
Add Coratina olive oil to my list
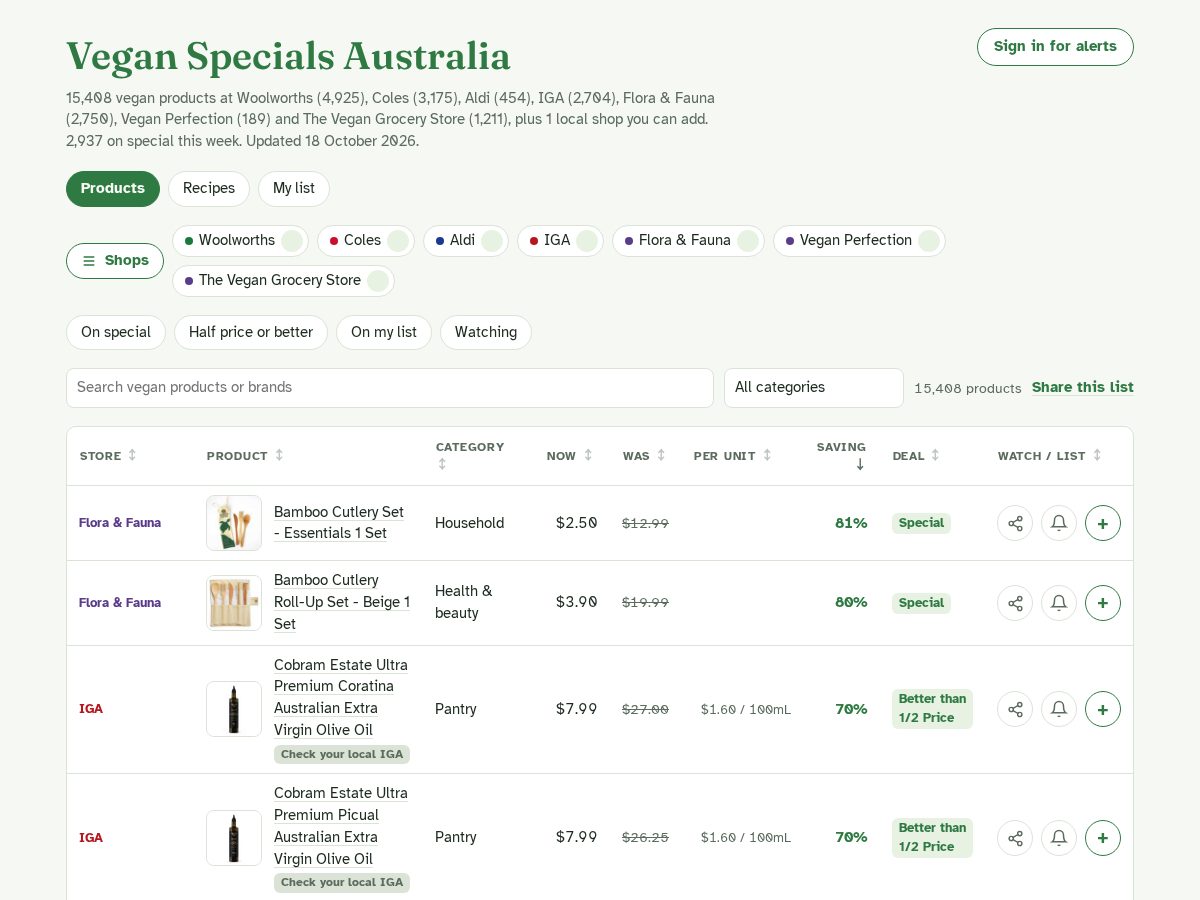1103,709
